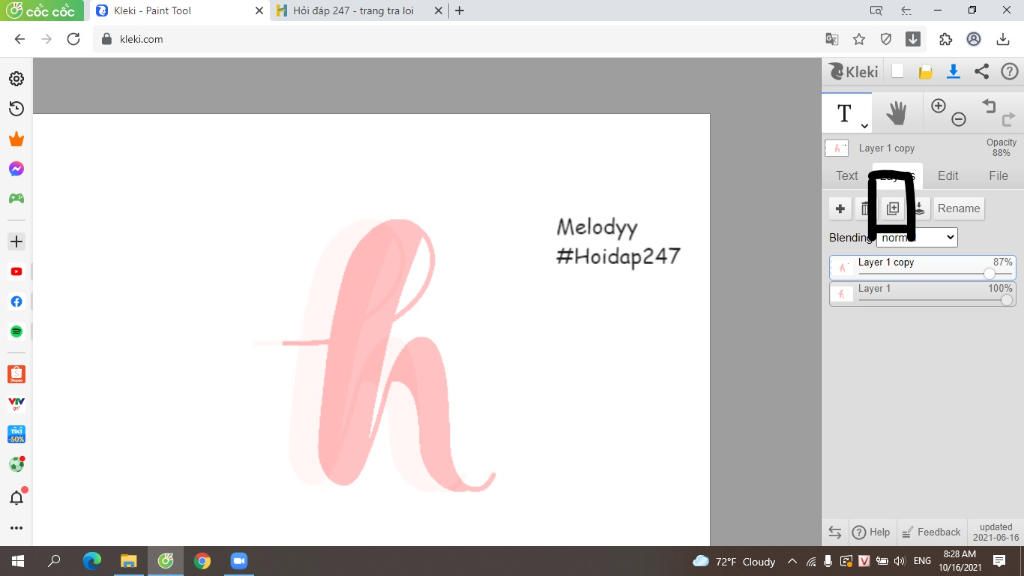Open the sidebar more options dots
The width and height of the screenshot is (1024, 576).
16,528
